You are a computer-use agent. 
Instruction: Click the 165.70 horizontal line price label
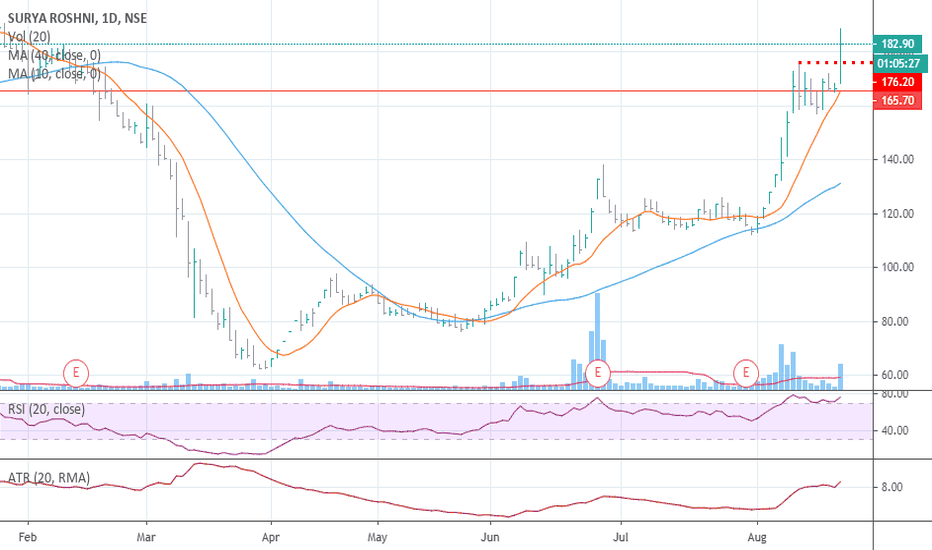[x=898, y=100]
